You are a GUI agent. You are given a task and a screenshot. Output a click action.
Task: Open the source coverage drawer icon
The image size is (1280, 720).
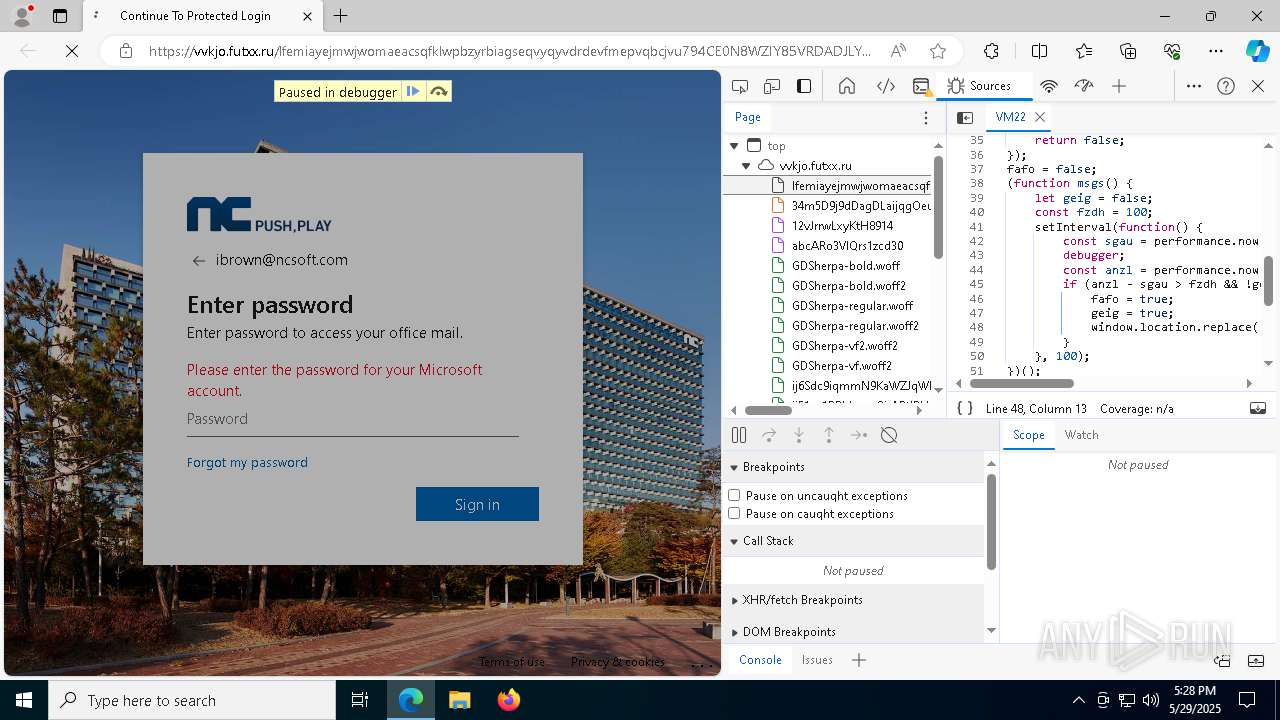[1258, 408]
